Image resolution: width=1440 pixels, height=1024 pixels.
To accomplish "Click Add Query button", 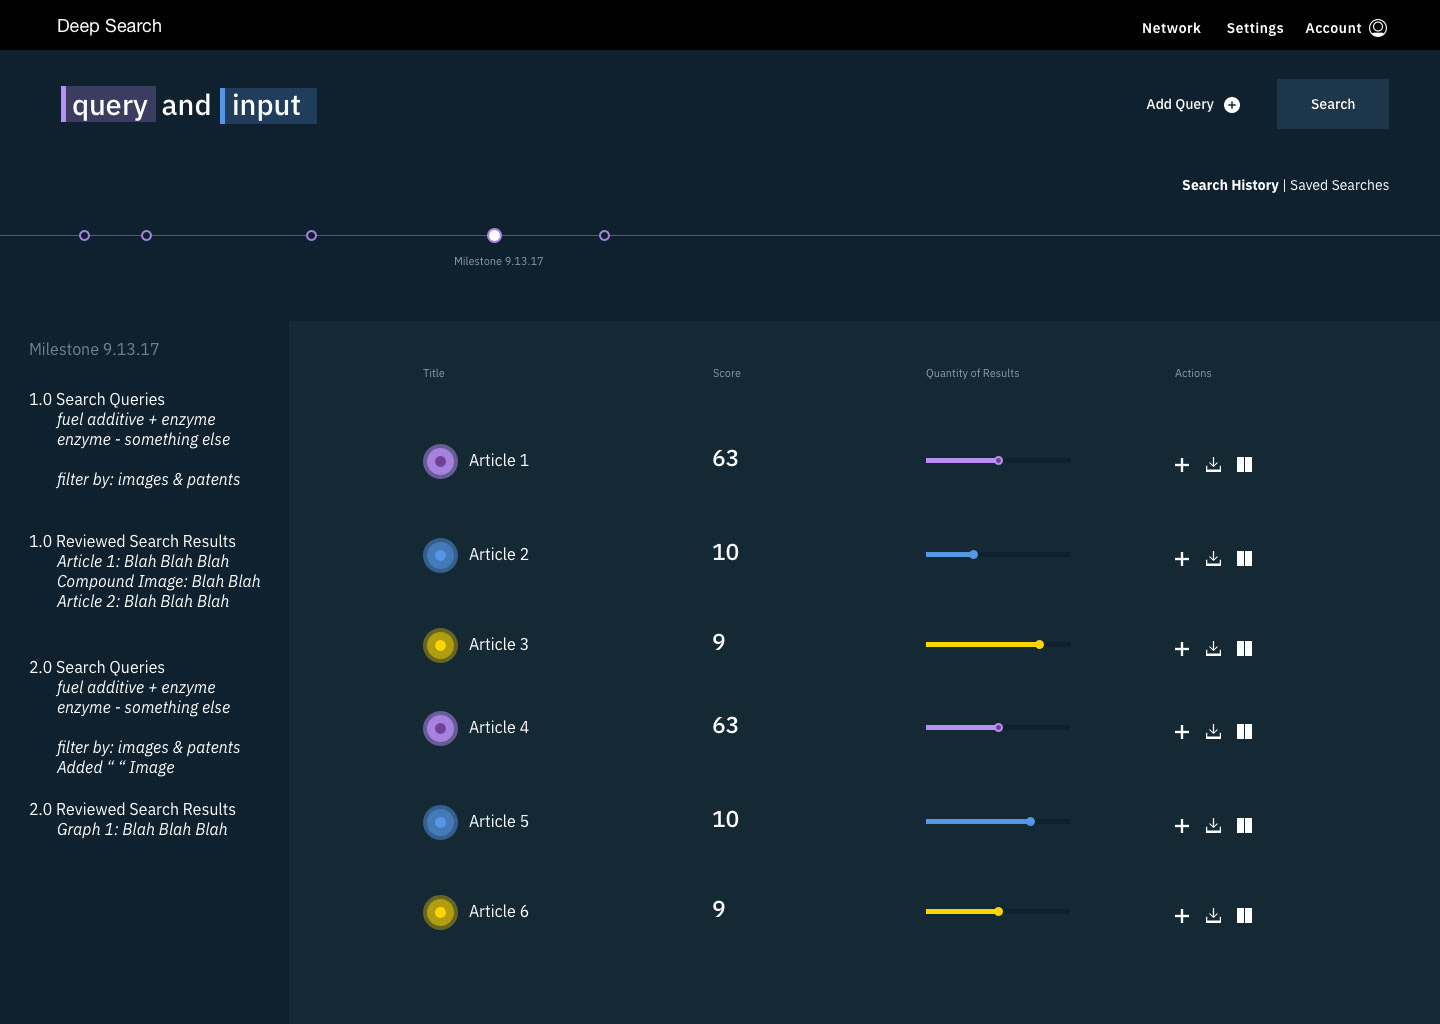I will 1193,104.
